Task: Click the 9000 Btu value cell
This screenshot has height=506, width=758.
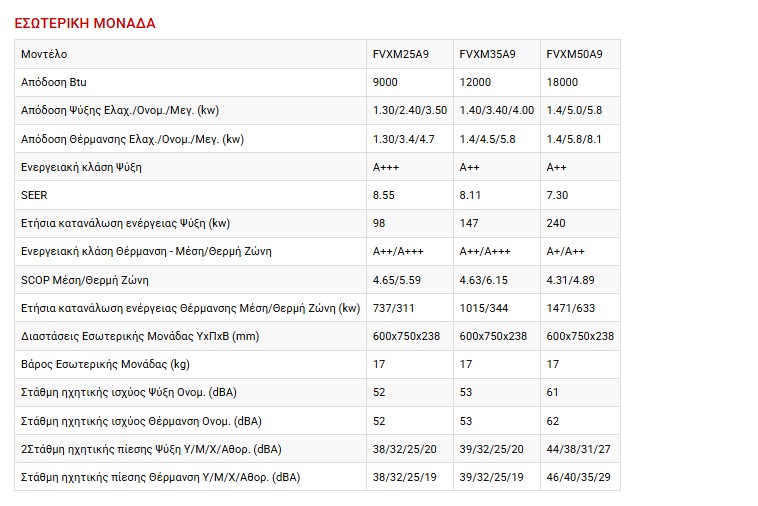Action: [385, 82]
